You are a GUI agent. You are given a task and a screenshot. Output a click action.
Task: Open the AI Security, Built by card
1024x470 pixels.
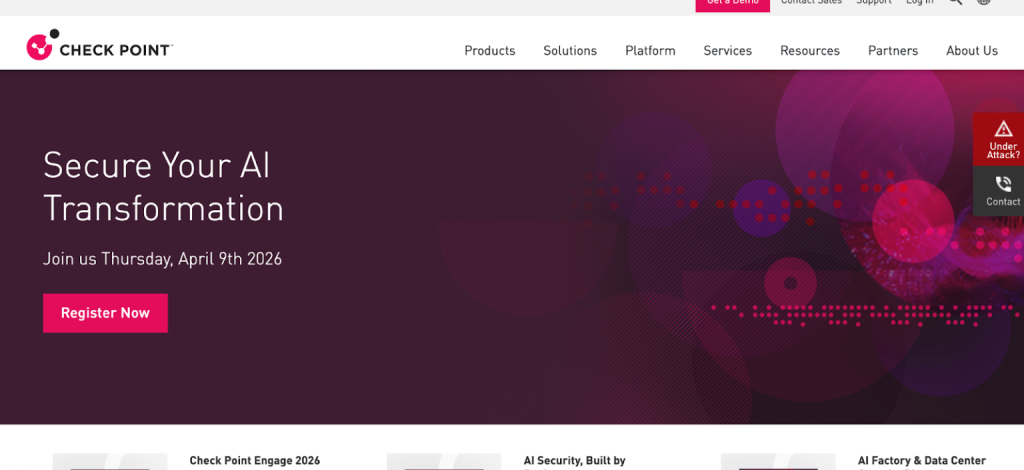coord(574,461)
